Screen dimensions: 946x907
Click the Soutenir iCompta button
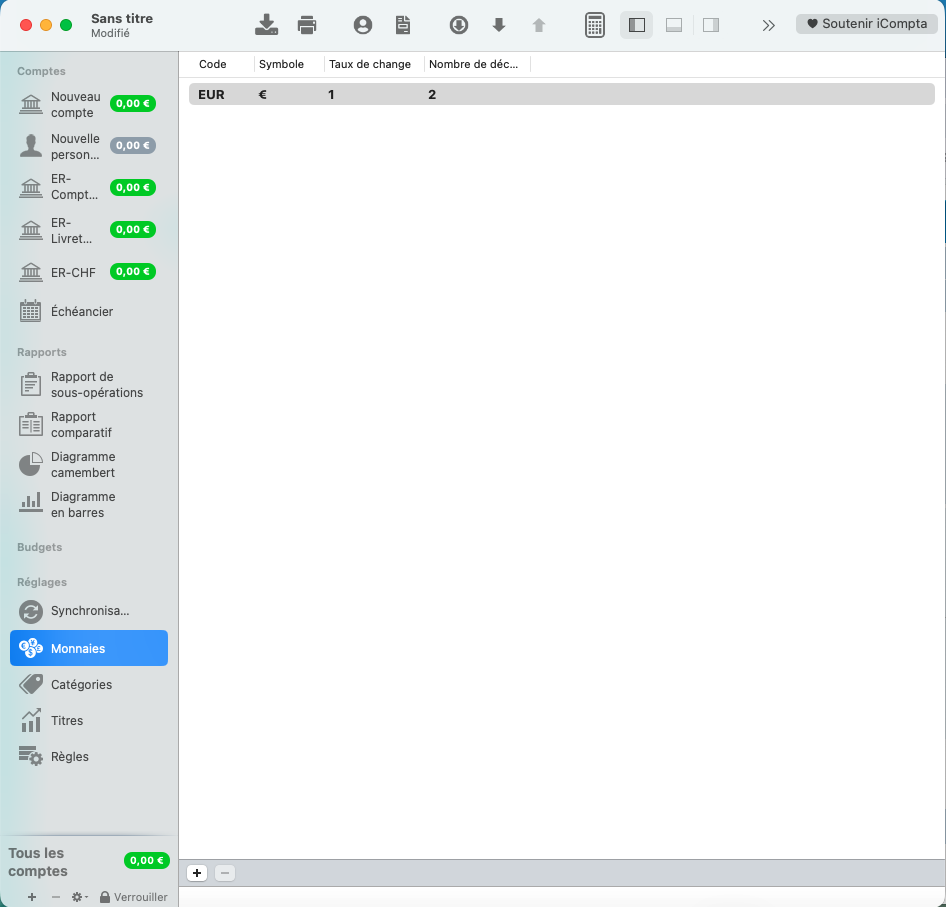click(867, 24)
